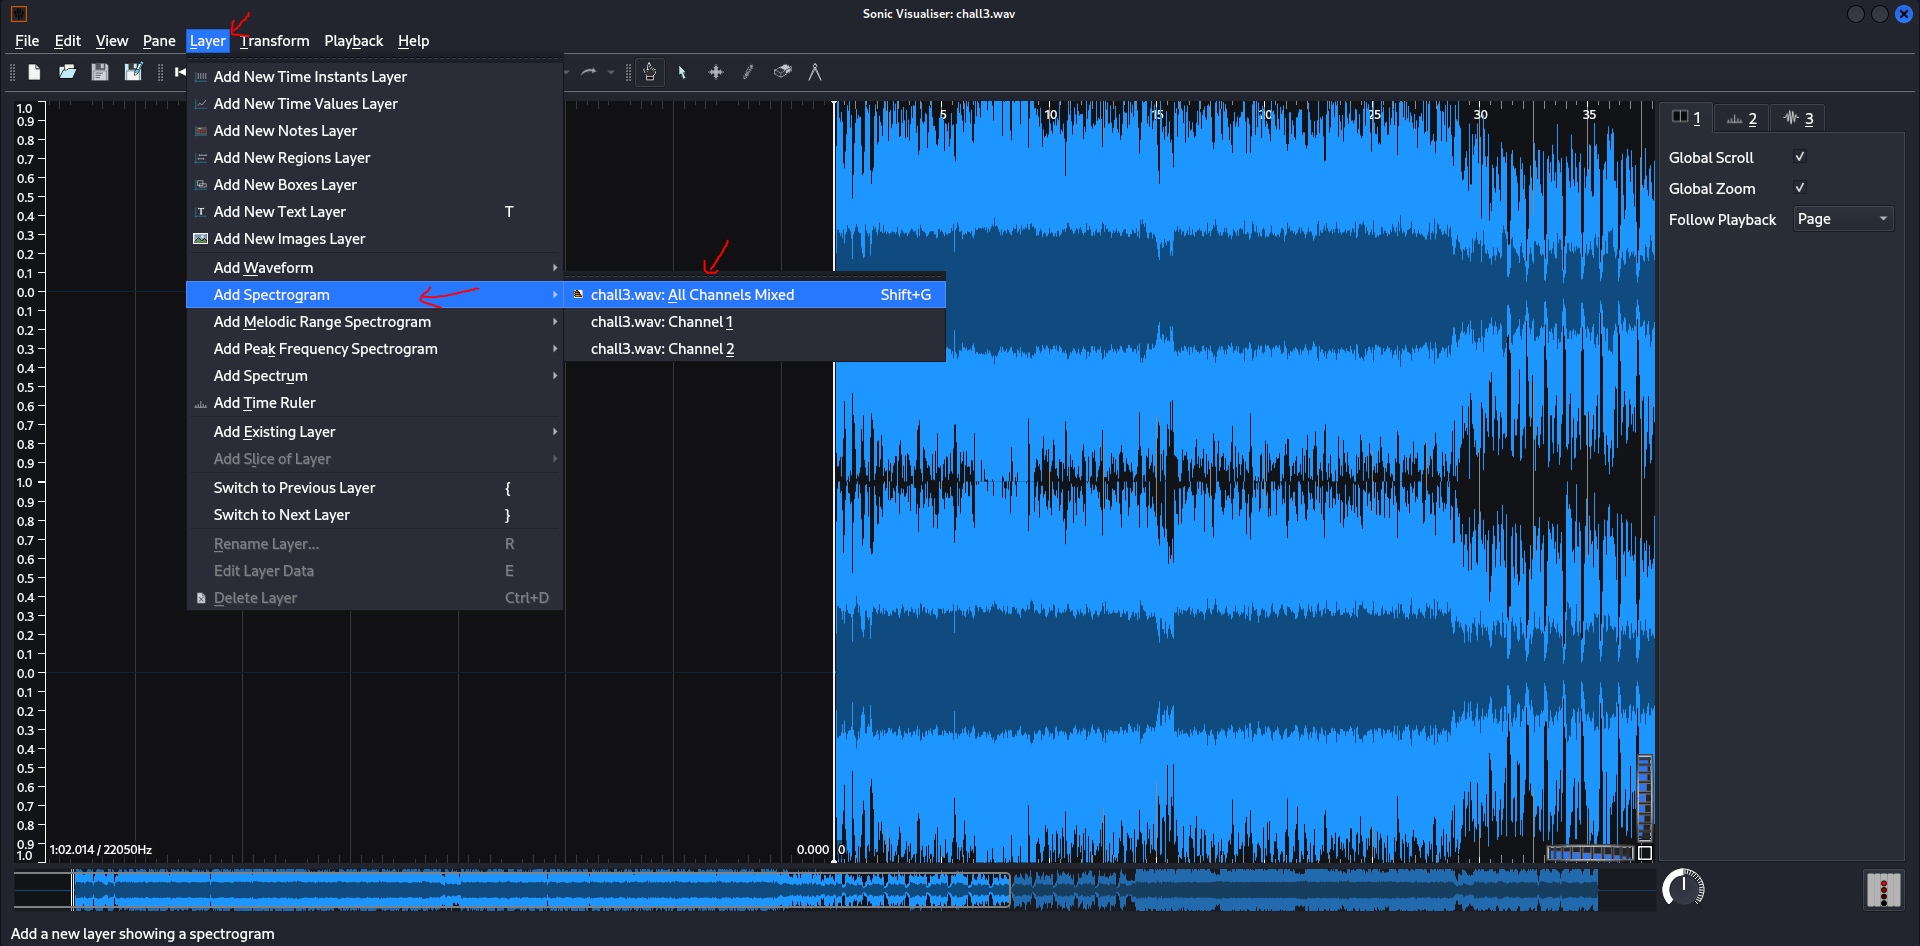Click the New Session icon
Screen dimensions: 1920x946
point(34,72)
